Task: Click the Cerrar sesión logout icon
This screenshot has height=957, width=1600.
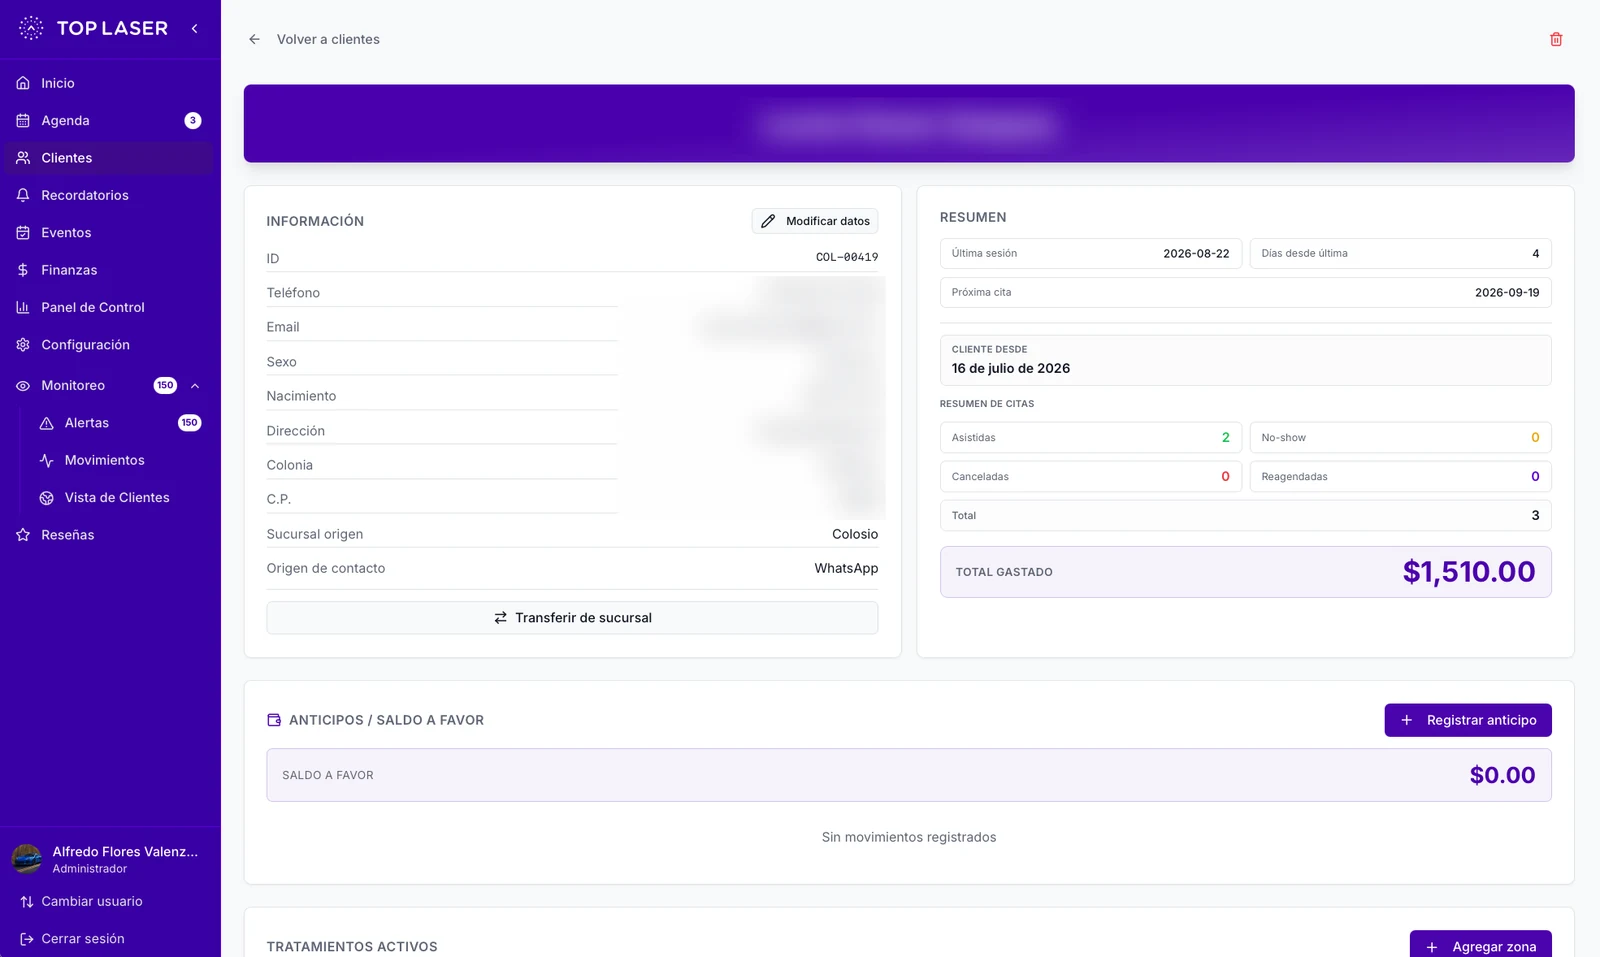Action: pos(27,939)
